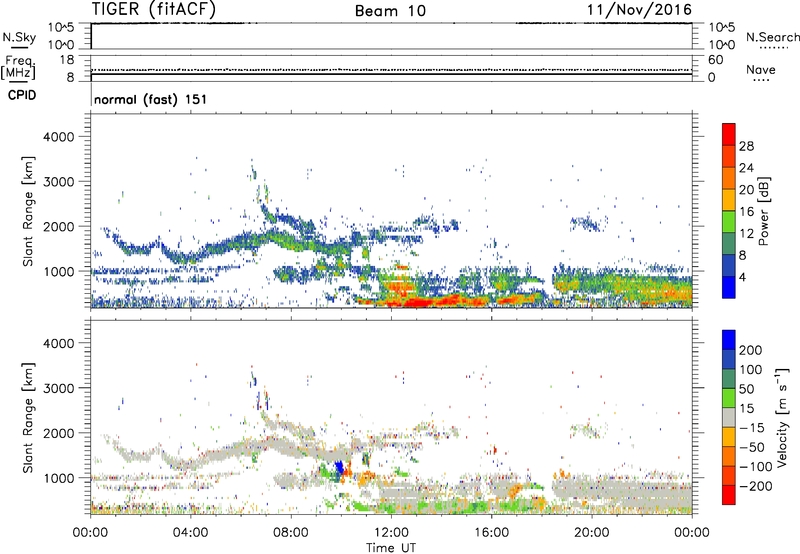
Task: Click the sky noise strip panel
Action: pos(391,36)
